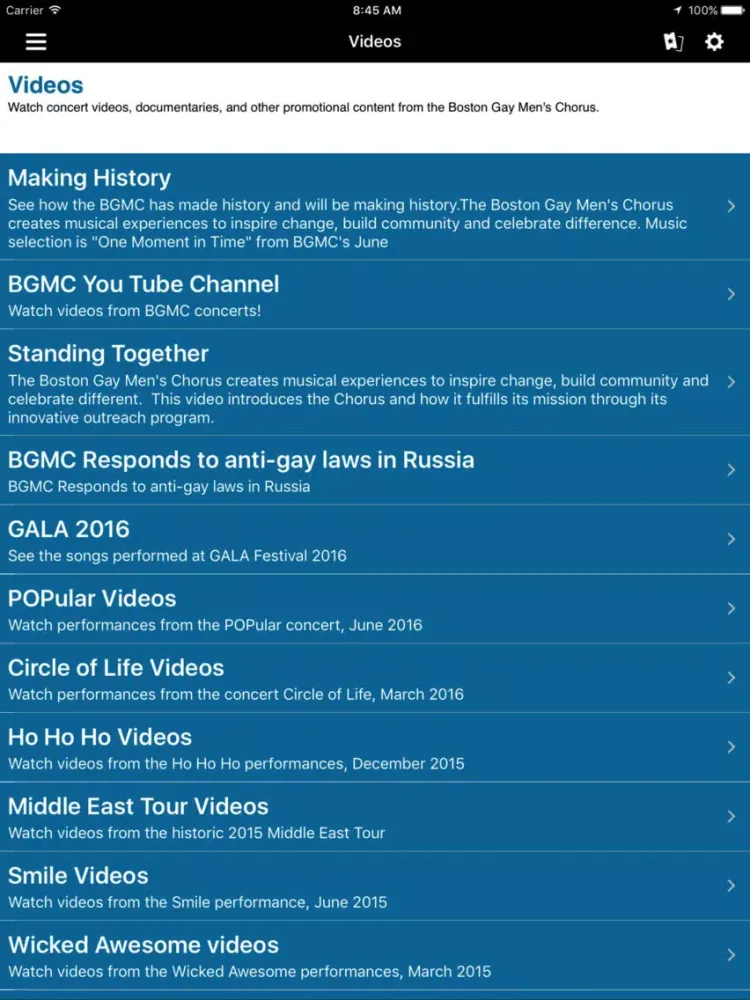Image resolution: width=750 pixels, height=1000 pixels.
Task: Tap the Standing Together description paragraph
Action: click(358, 399)
